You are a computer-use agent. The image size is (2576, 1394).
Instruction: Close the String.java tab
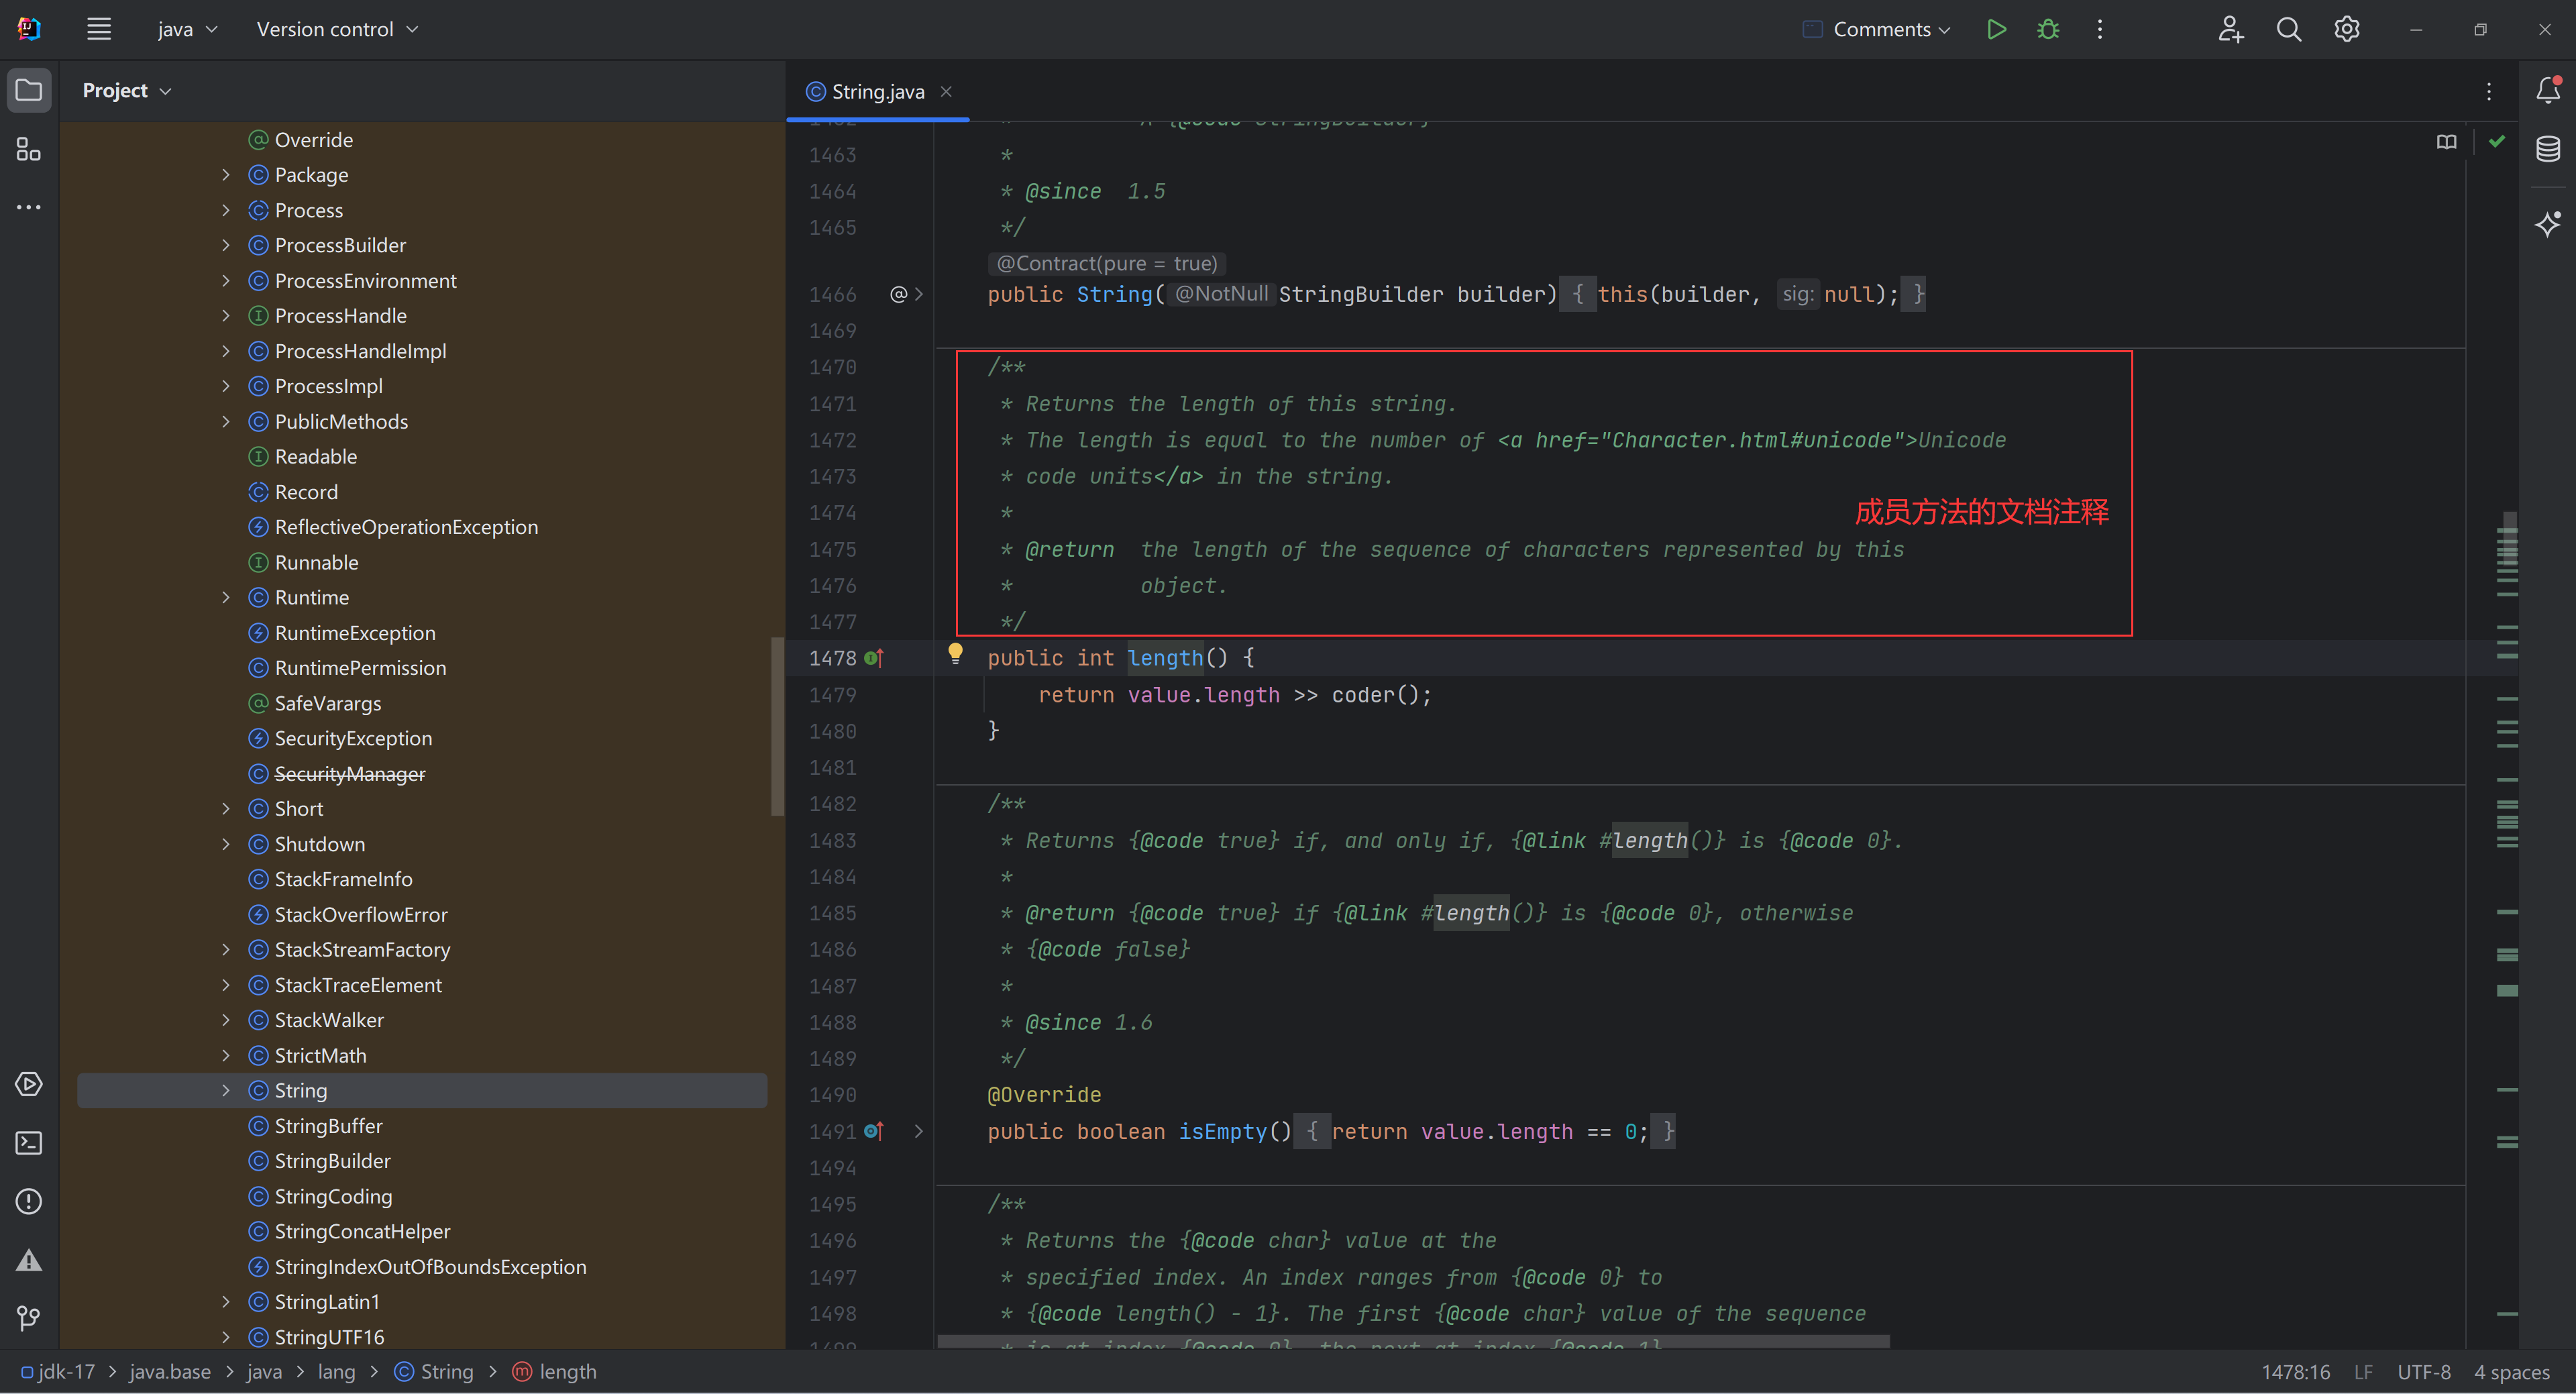pyautogui.click(x=946, y=91)
